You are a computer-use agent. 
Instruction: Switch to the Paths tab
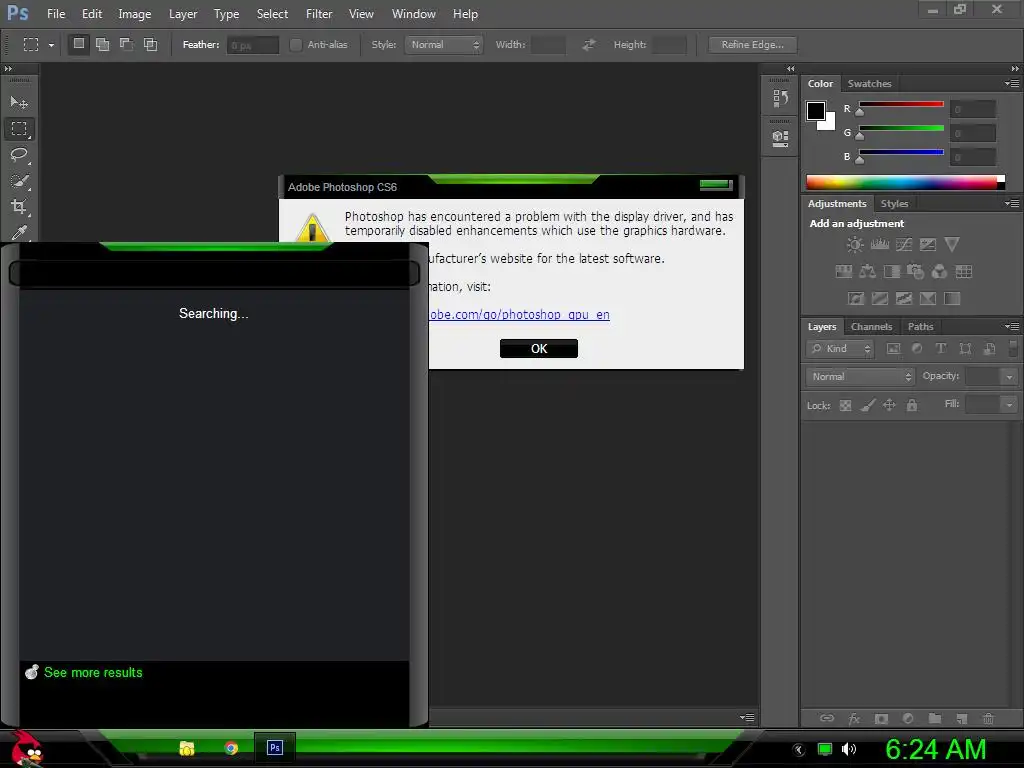(920, 327)
